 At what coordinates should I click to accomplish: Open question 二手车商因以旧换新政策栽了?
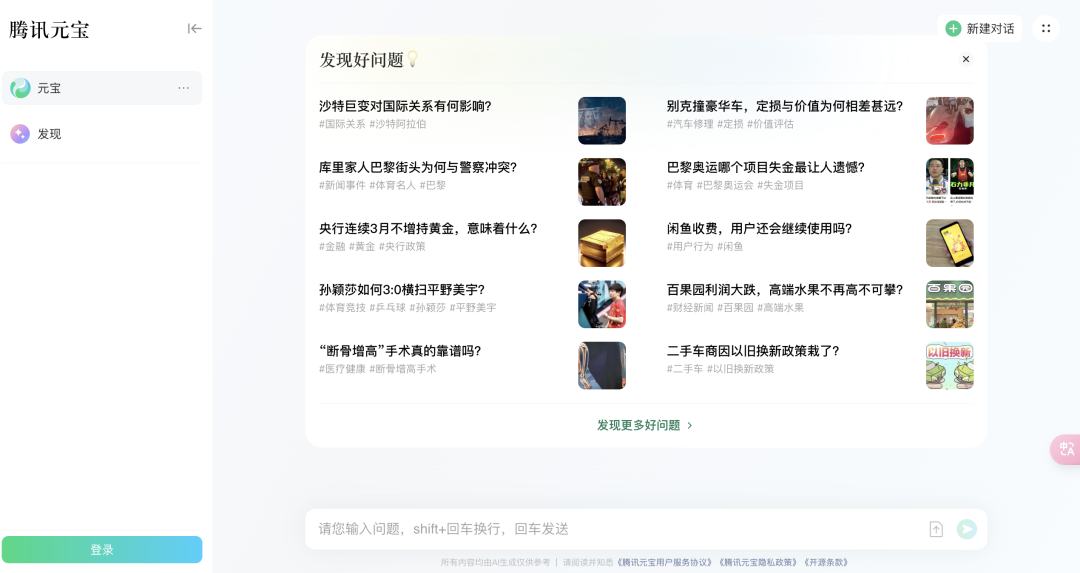[753, 351]
